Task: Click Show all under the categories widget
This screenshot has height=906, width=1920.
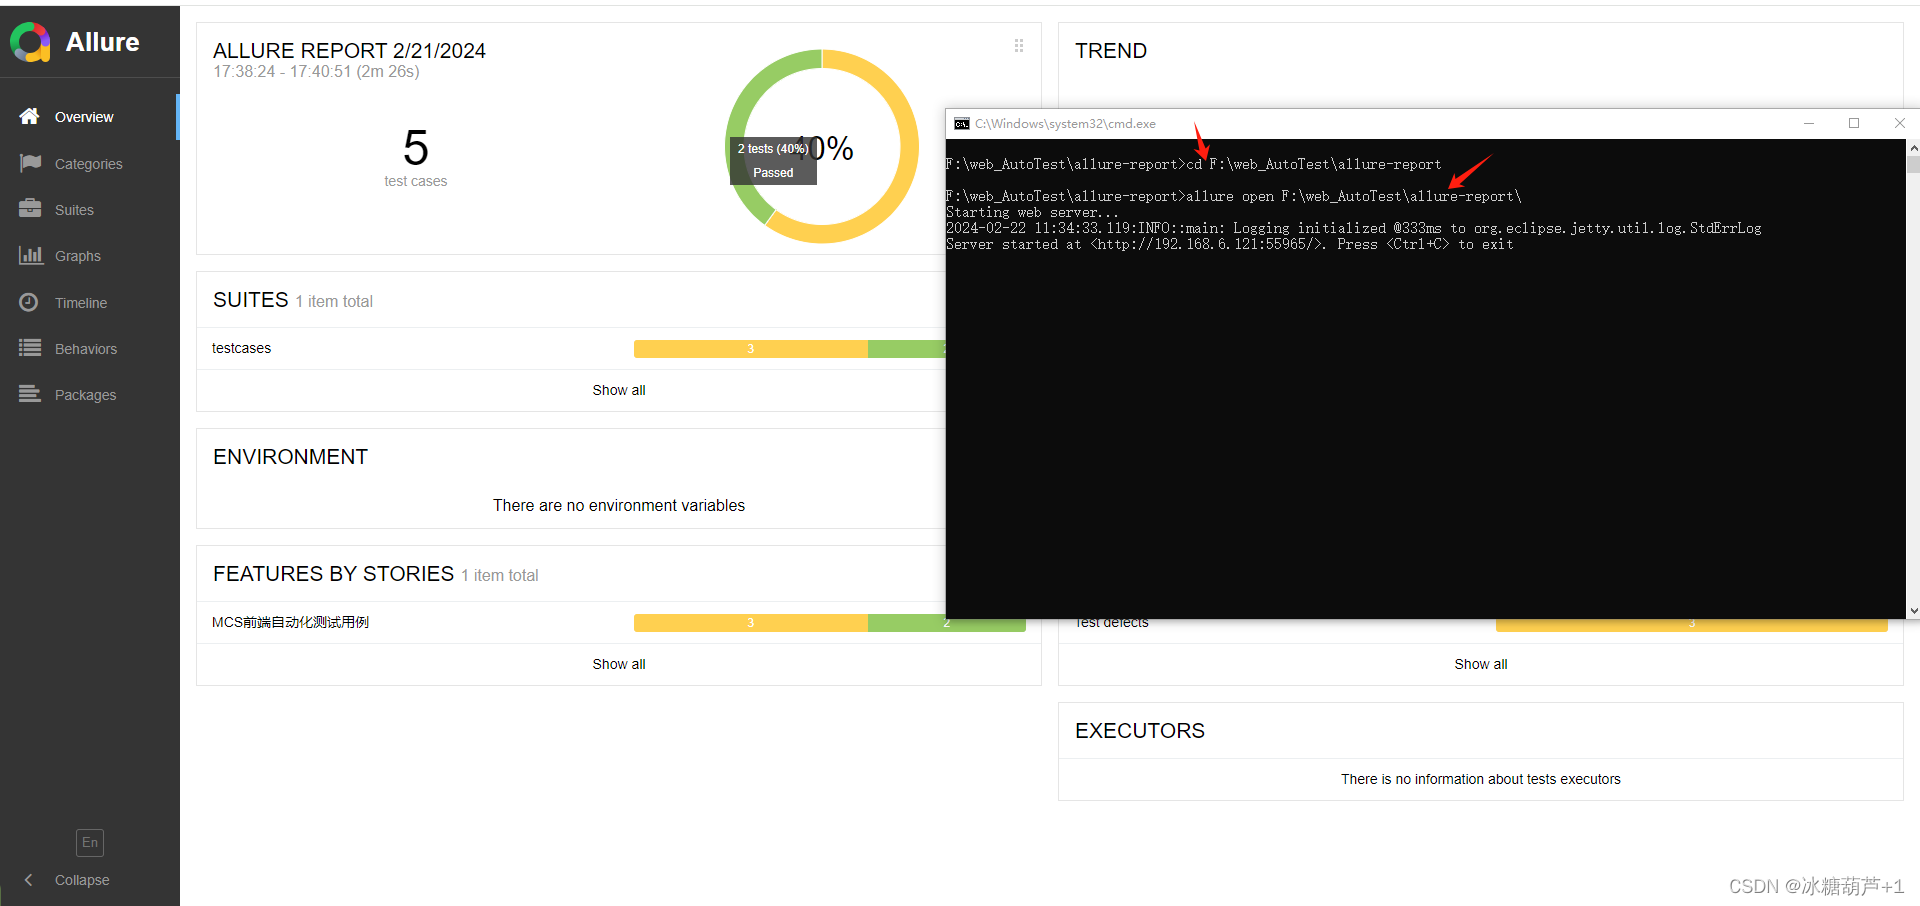Action: click(x=1481, y=664)
